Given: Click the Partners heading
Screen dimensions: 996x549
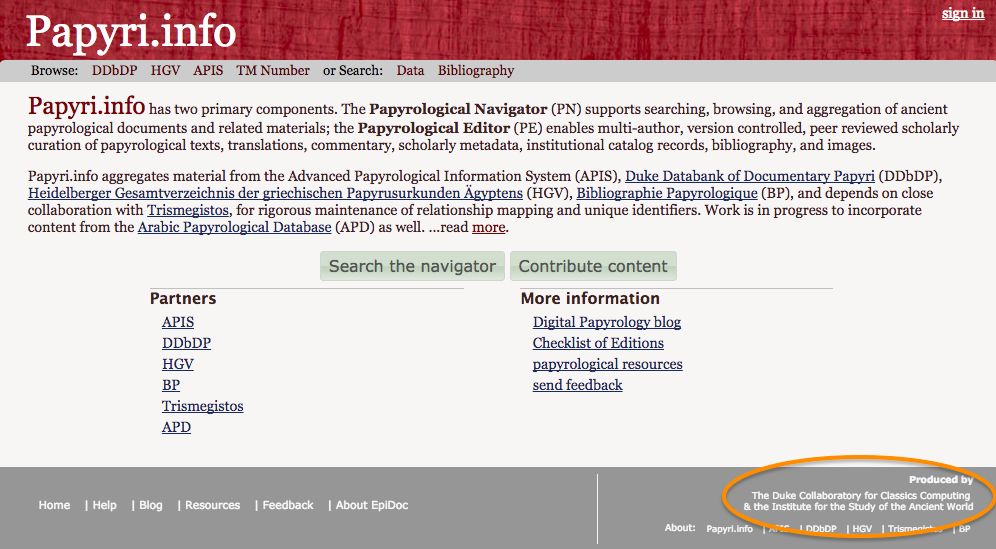Looking at the screenshot, I should [183, 298].
